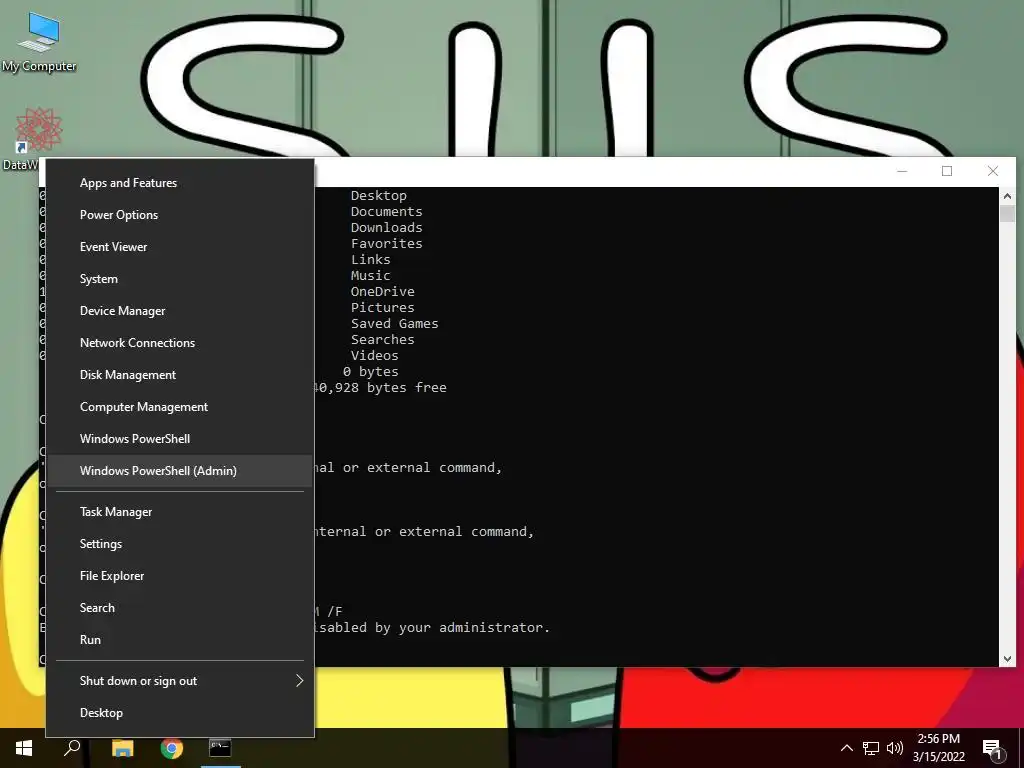Click the console vertical scrollbar thumb

[1007, 214]
